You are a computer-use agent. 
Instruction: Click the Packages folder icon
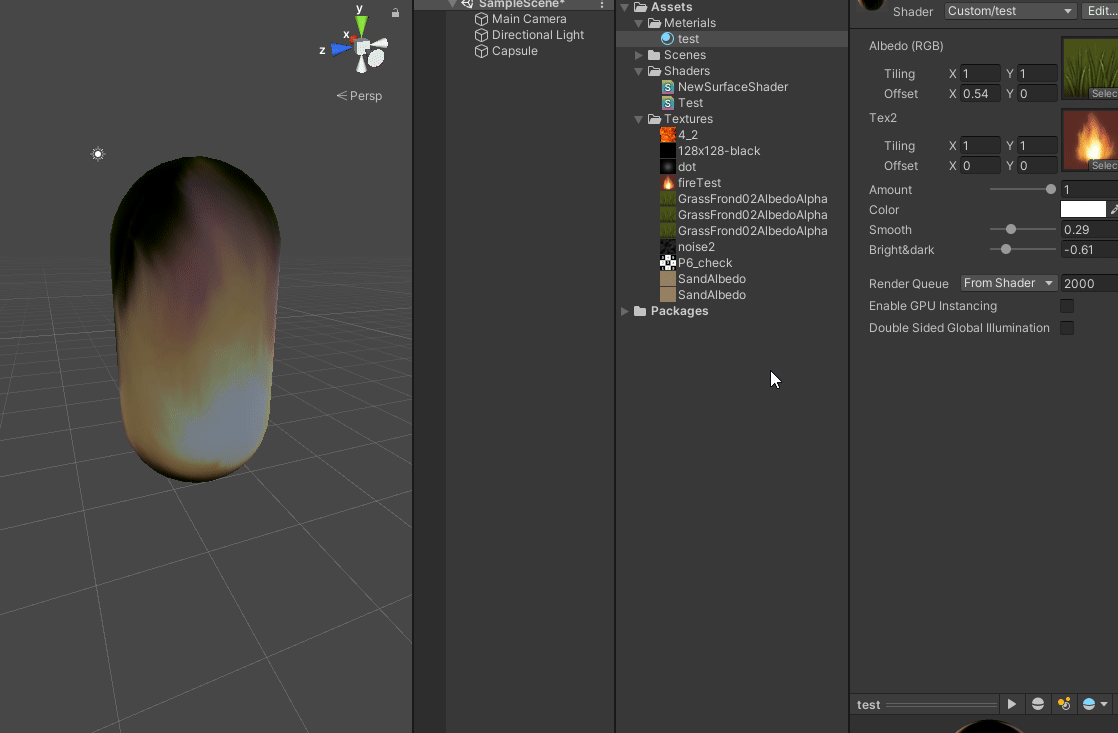pyautogui.click(x=640, y=311)
